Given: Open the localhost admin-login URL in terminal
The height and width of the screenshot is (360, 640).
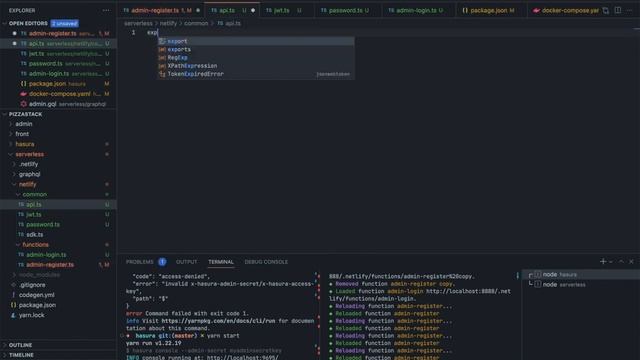Looking at the screenshot, I should click(x=420, y=295).
